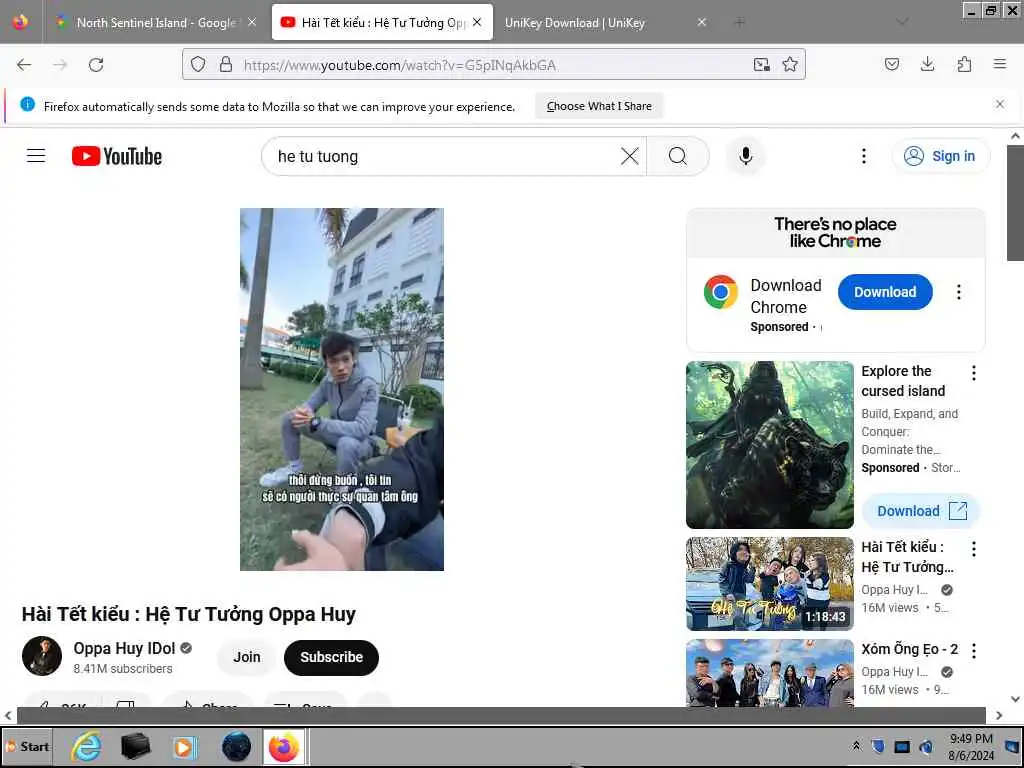This screenshot has width=1024, height=768.
Task: Close the North Sentinel Island tab
Action: (252, 22)
